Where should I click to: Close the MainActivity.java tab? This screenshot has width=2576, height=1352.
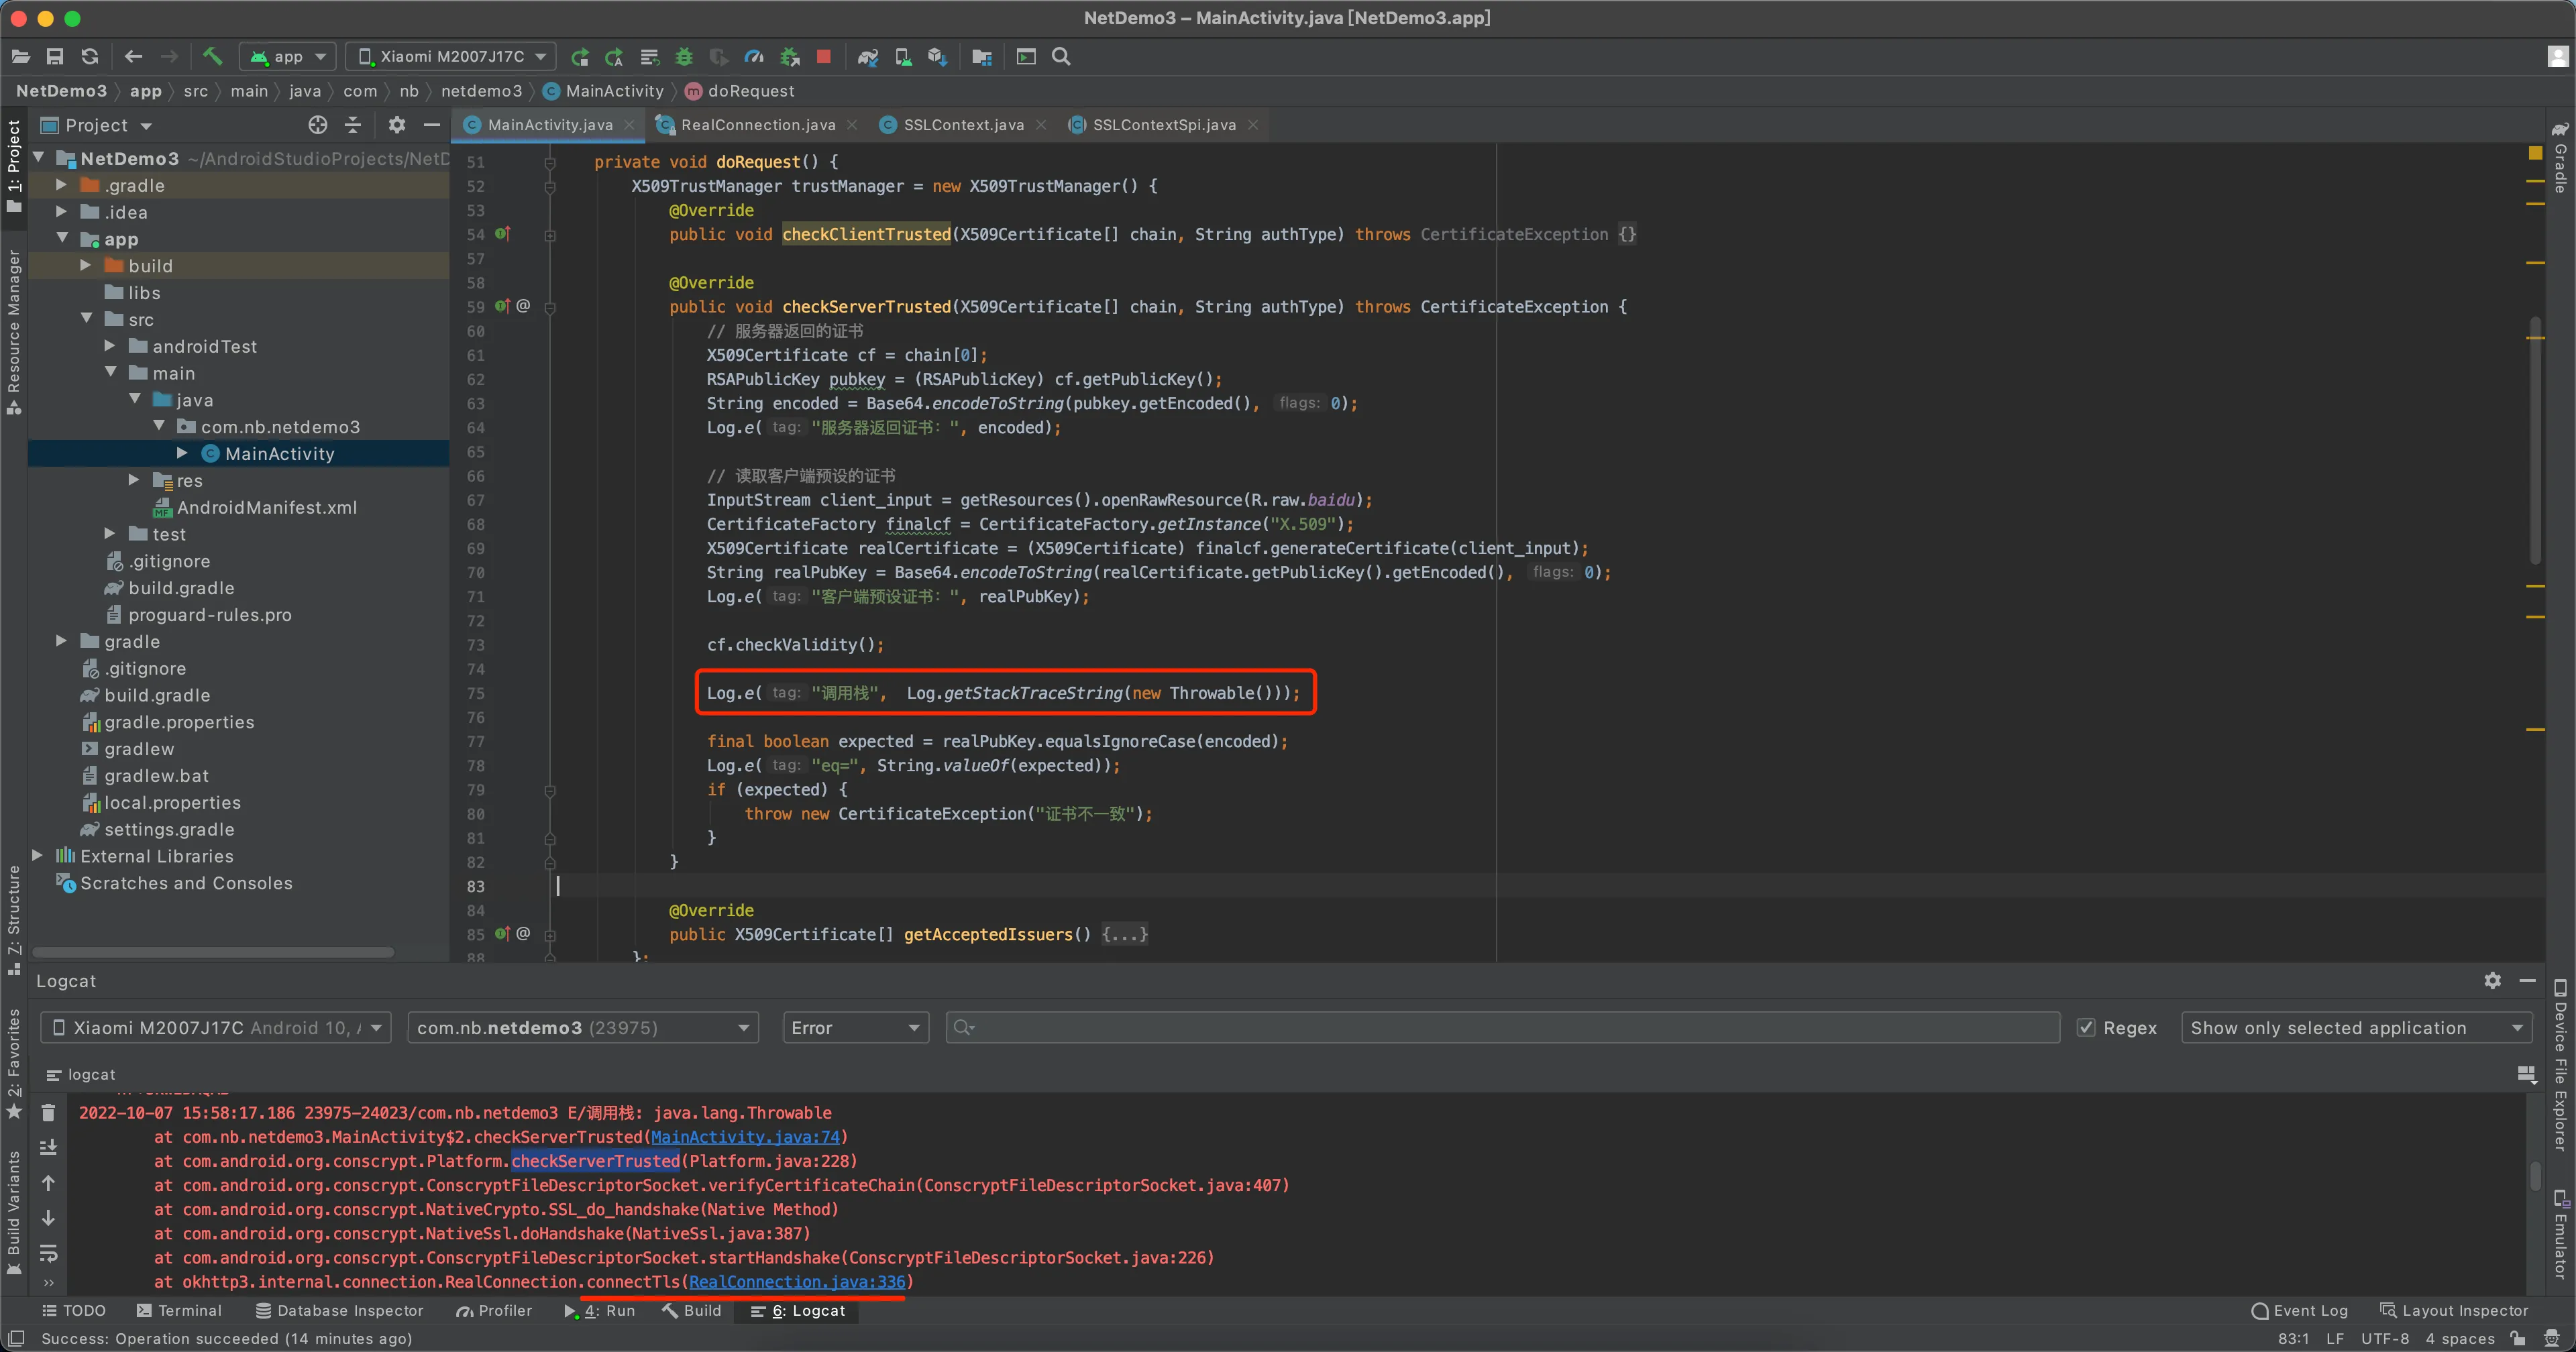[630, 125]
